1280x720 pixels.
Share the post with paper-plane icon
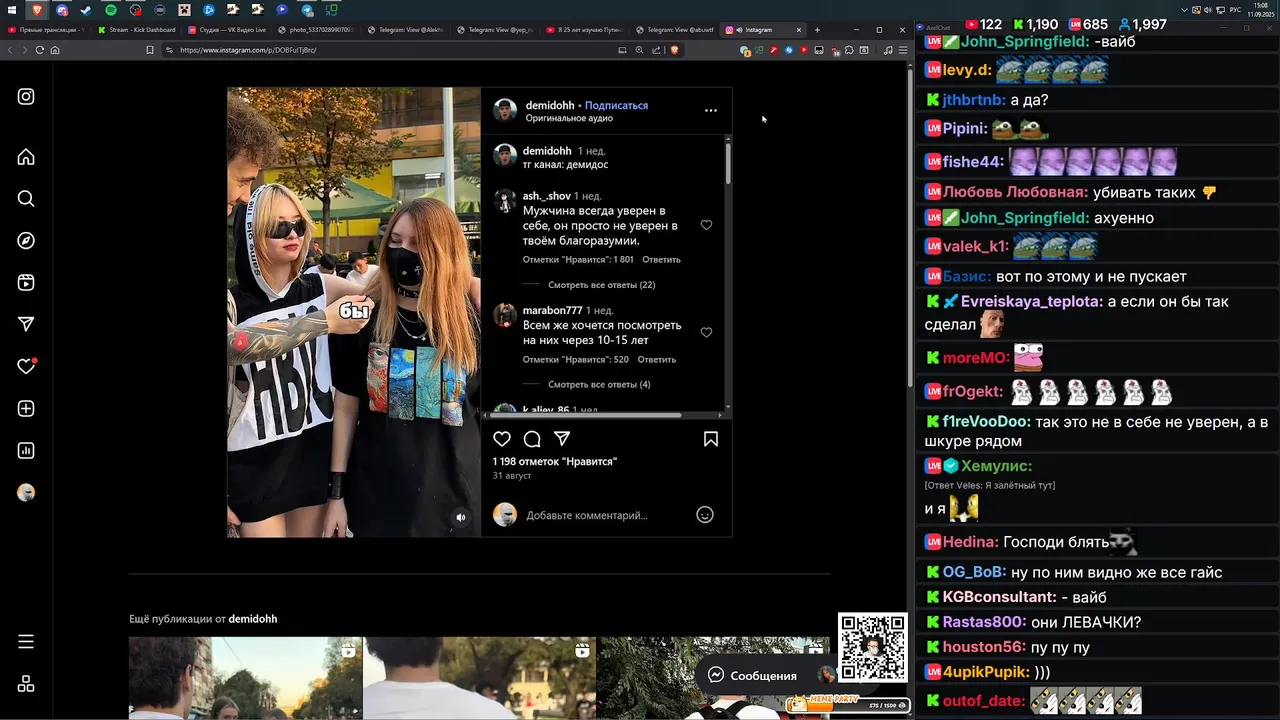(562, 439)
